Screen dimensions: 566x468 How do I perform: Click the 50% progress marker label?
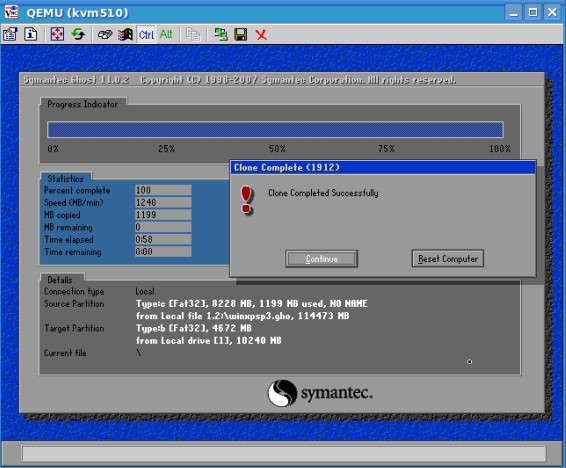277,149
